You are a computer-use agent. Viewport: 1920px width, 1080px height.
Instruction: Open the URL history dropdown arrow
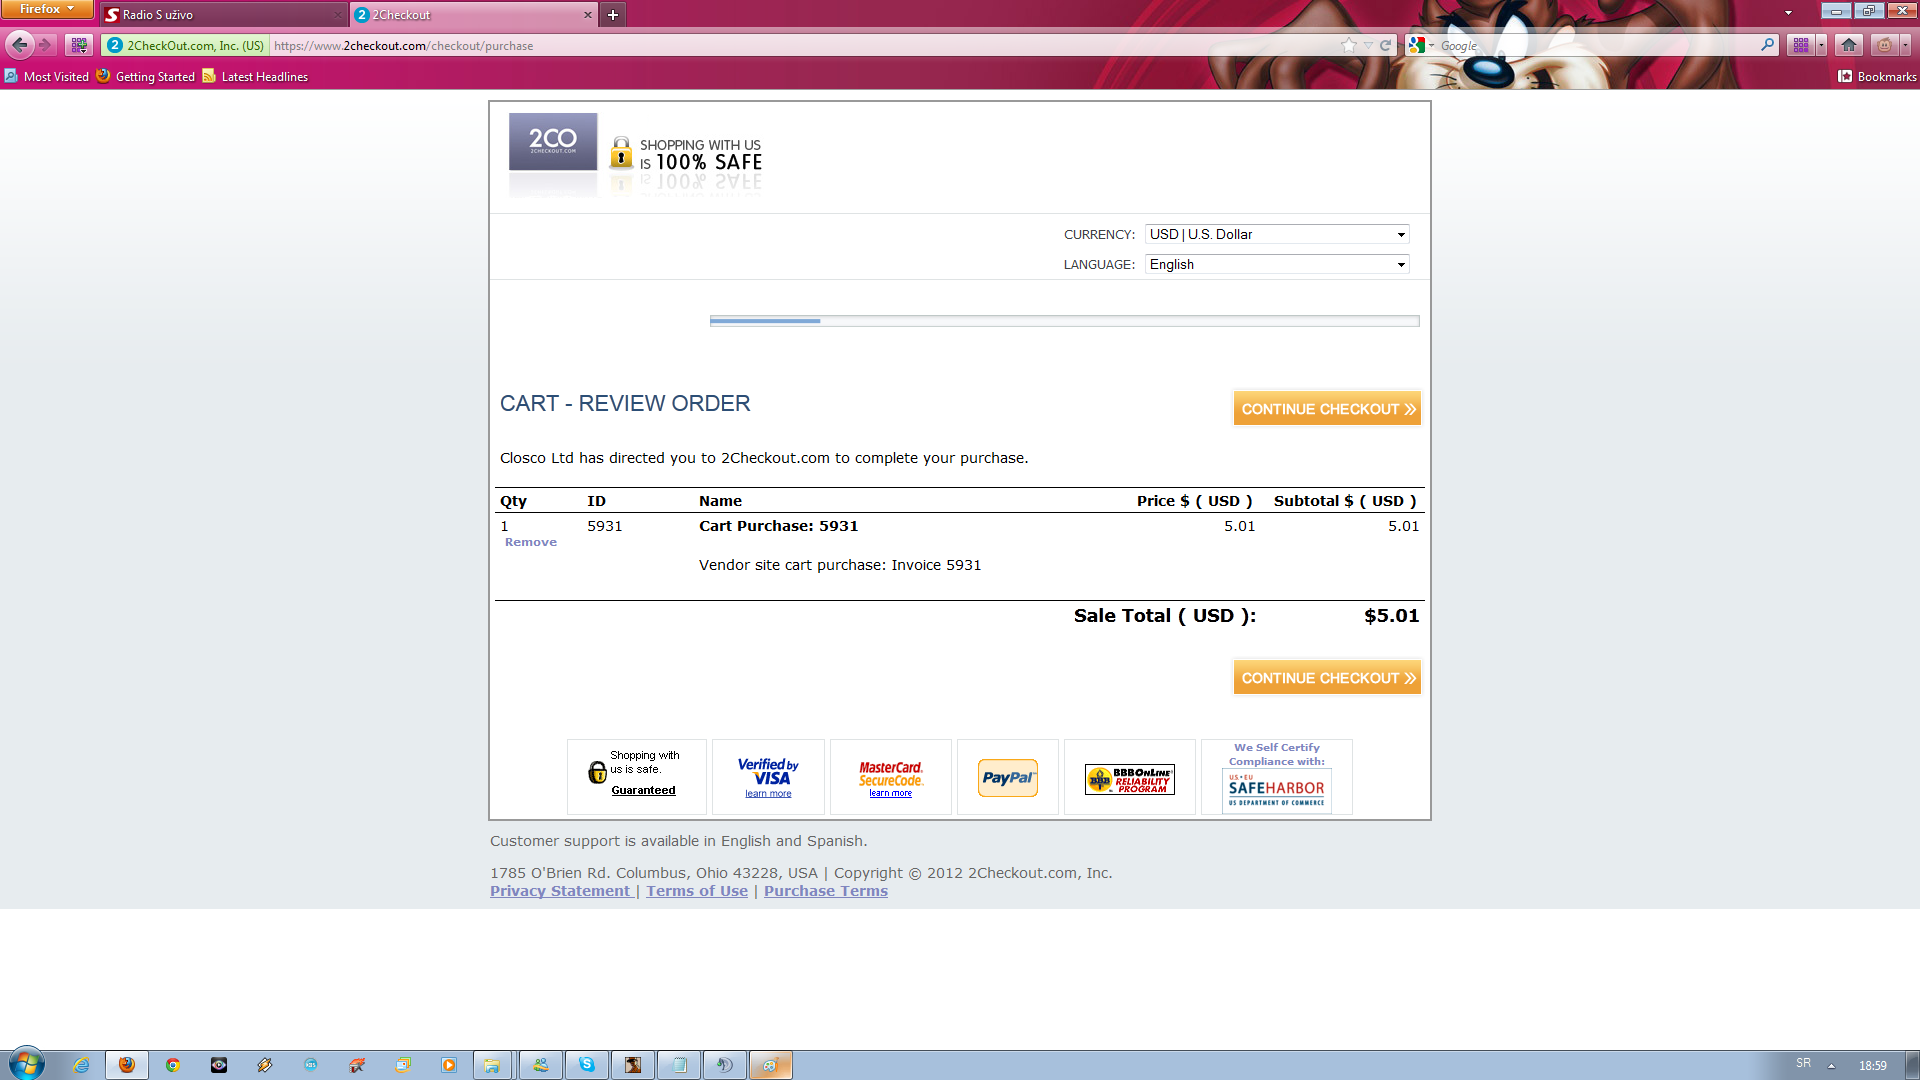(1368, 45)
